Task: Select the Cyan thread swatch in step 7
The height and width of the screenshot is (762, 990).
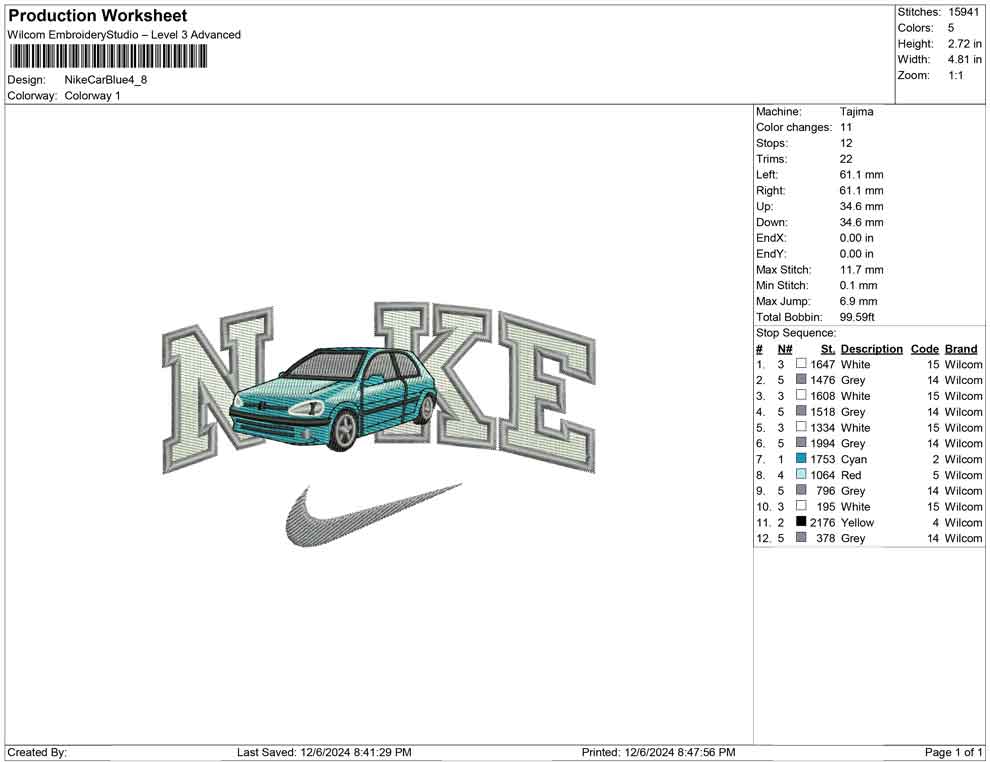Action: [x=800, y=459]
